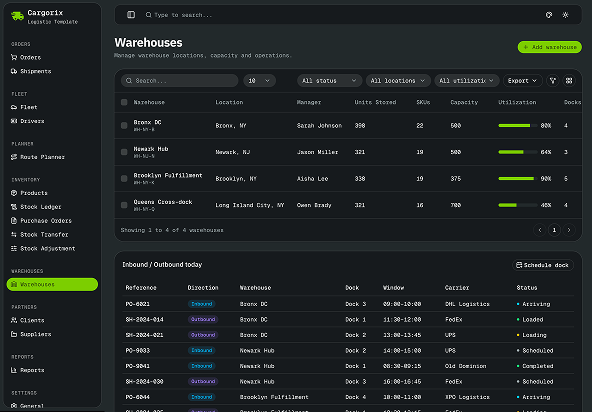Click the Fleet truck icon
Screen dimensions: 592x412
14,107
